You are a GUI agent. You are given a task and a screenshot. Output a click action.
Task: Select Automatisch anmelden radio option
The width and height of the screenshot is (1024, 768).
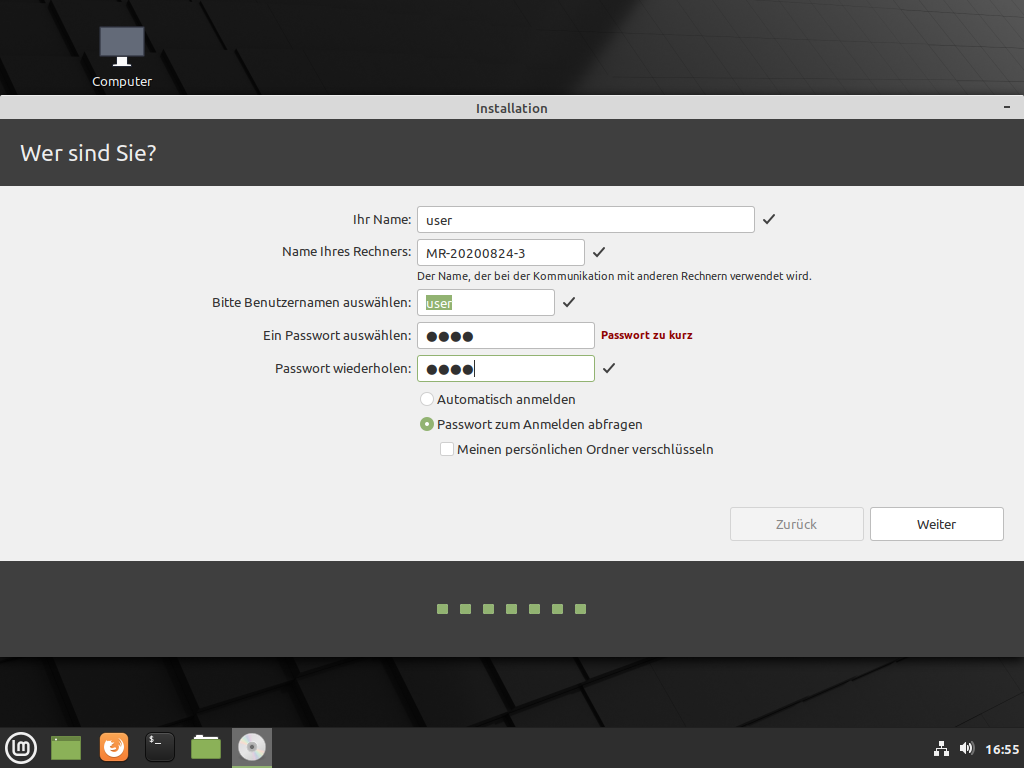(427, 399)
